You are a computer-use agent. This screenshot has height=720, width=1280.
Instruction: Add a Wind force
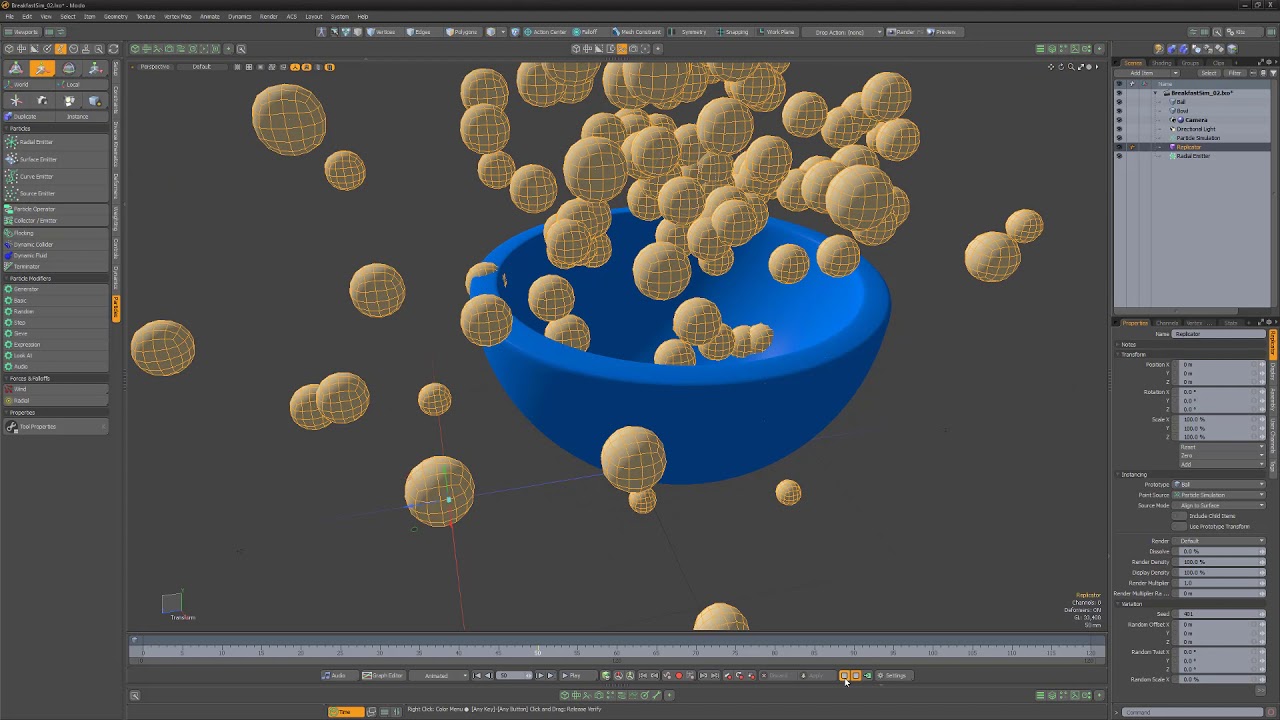[x=55, y=389]
